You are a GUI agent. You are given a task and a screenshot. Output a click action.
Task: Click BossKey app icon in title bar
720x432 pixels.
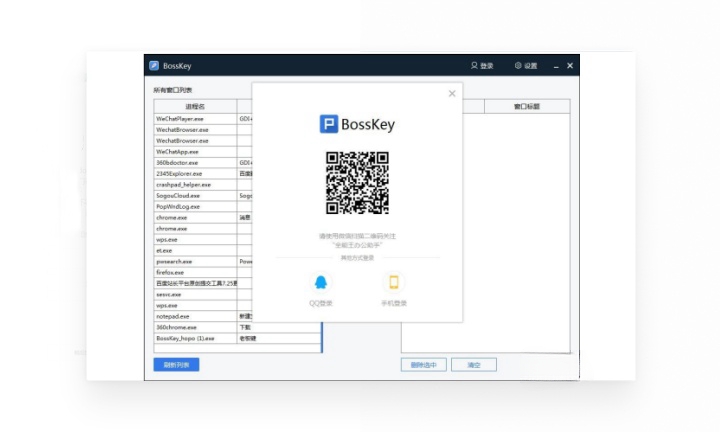click(154, 66)
